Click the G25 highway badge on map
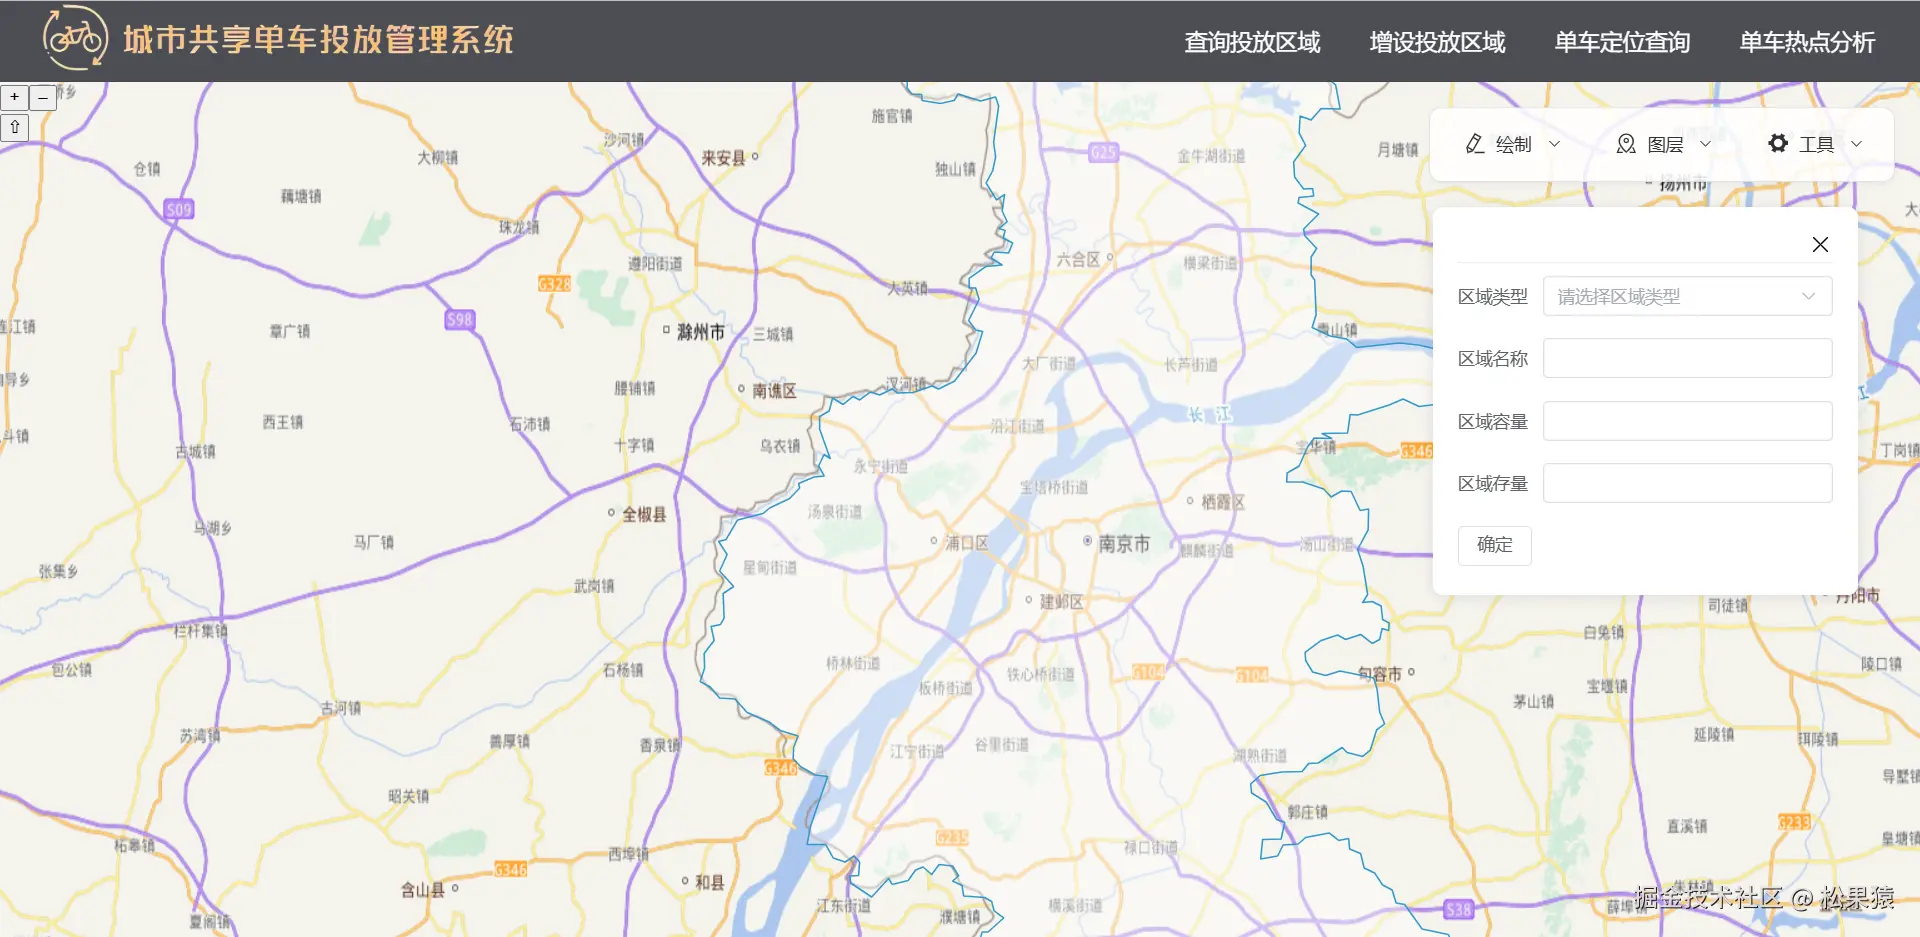1920x937 pixels. click(1103, 152)
